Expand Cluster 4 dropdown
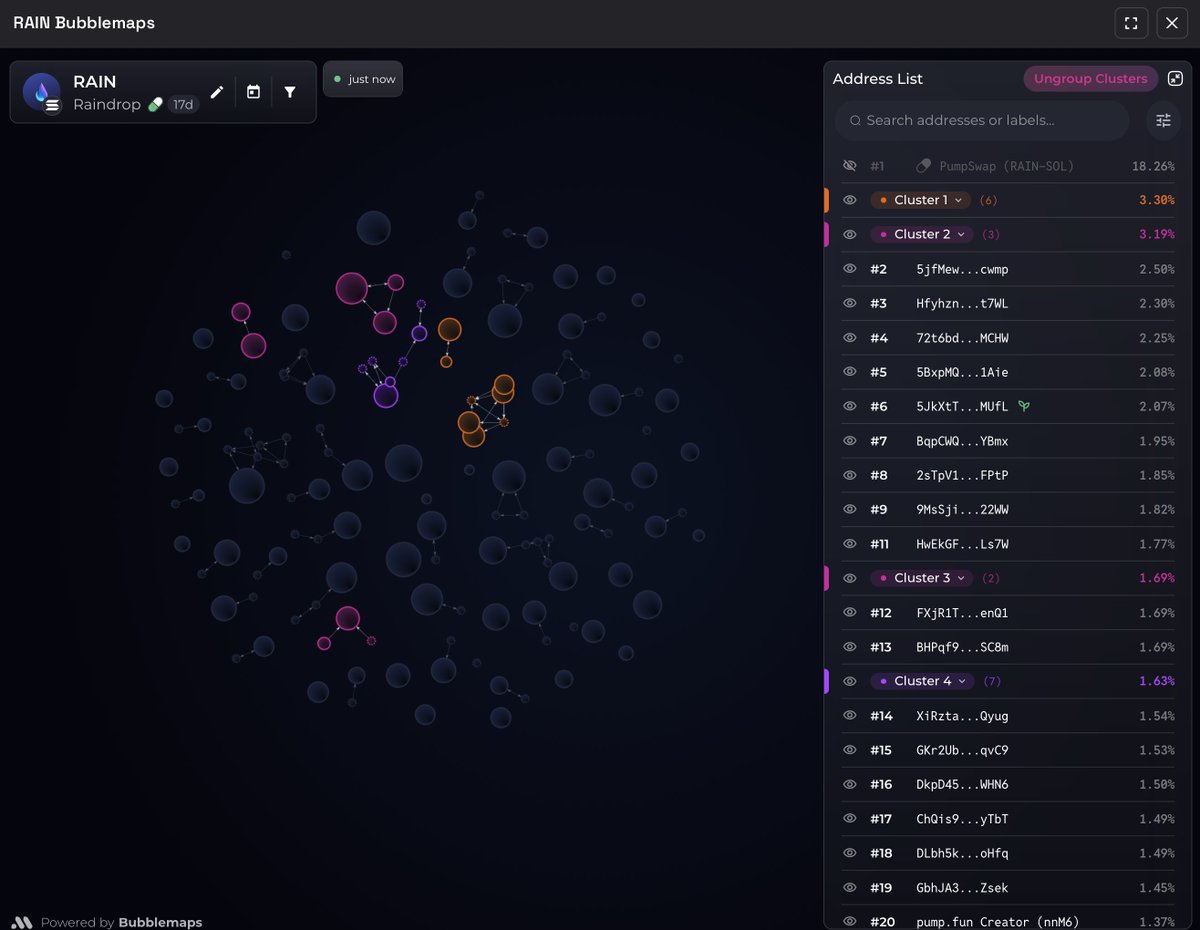 tap(922, 681)
